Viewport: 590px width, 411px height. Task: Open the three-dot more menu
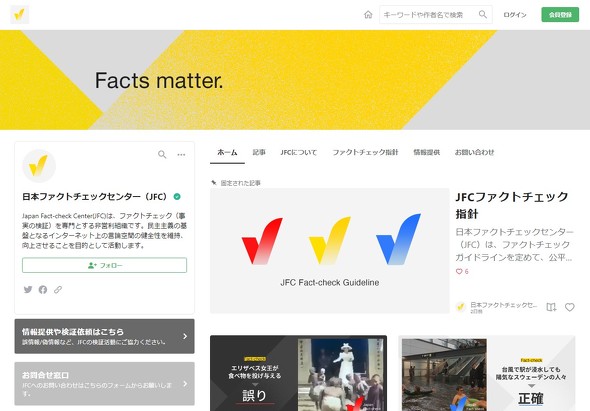tap(181, 154)
